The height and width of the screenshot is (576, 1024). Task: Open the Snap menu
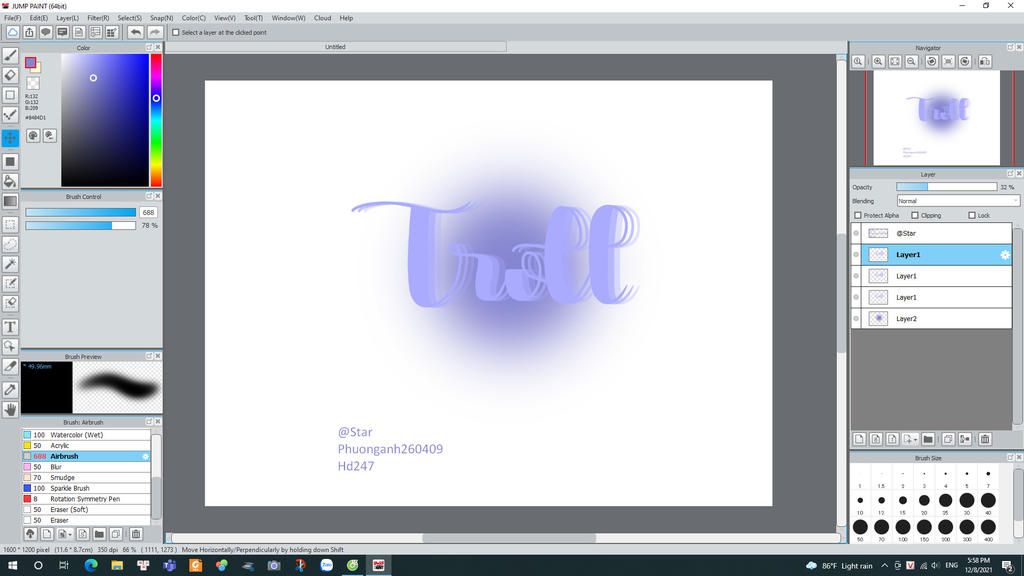[x=161, y=18]
